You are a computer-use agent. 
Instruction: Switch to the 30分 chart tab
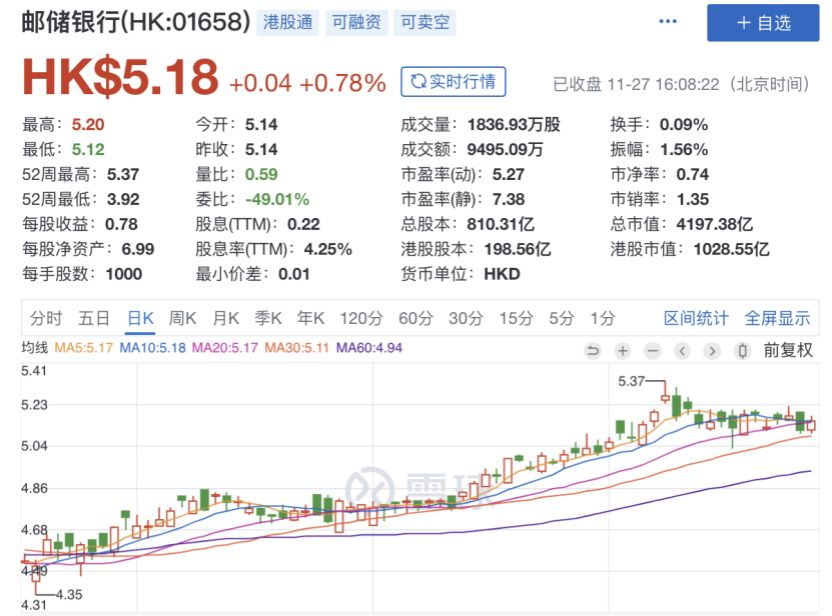[466, 318]
